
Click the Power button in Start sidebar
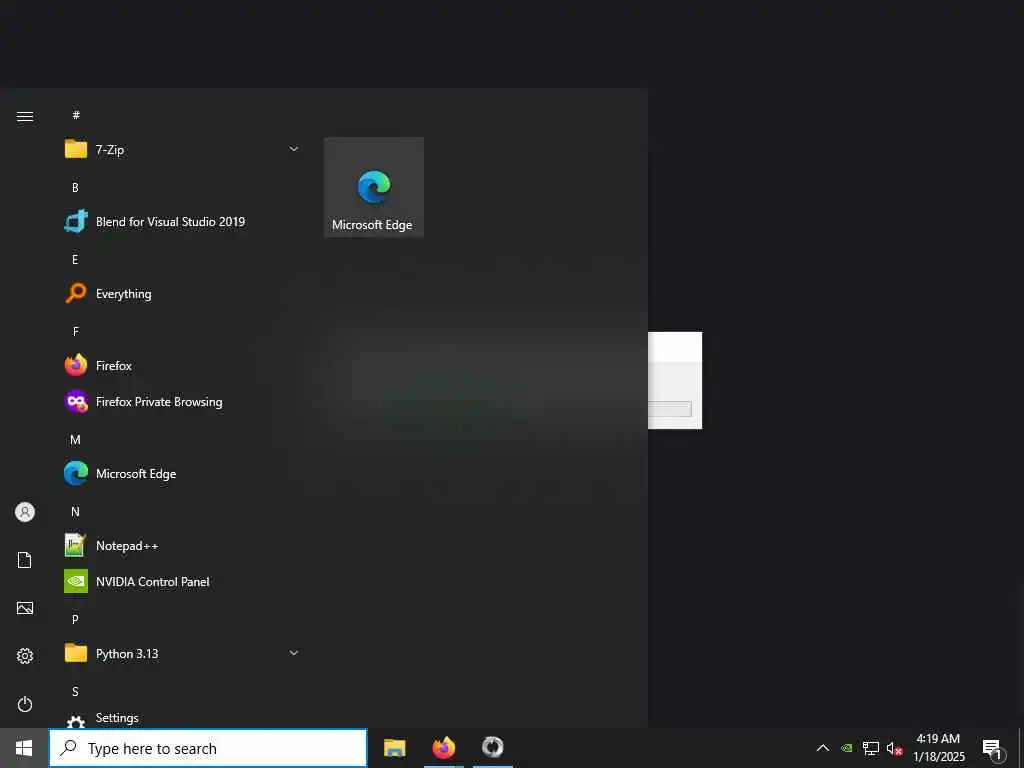click(x=25, y=704)
